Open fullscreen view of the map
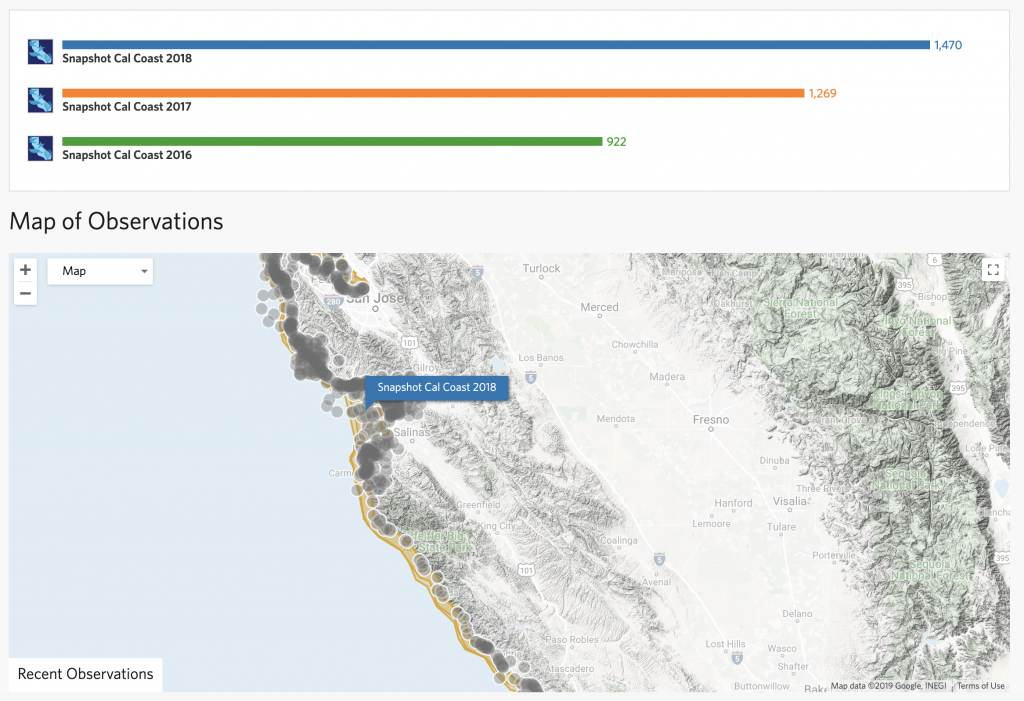Screen dimensions: 1024x701 pos(993,269)
